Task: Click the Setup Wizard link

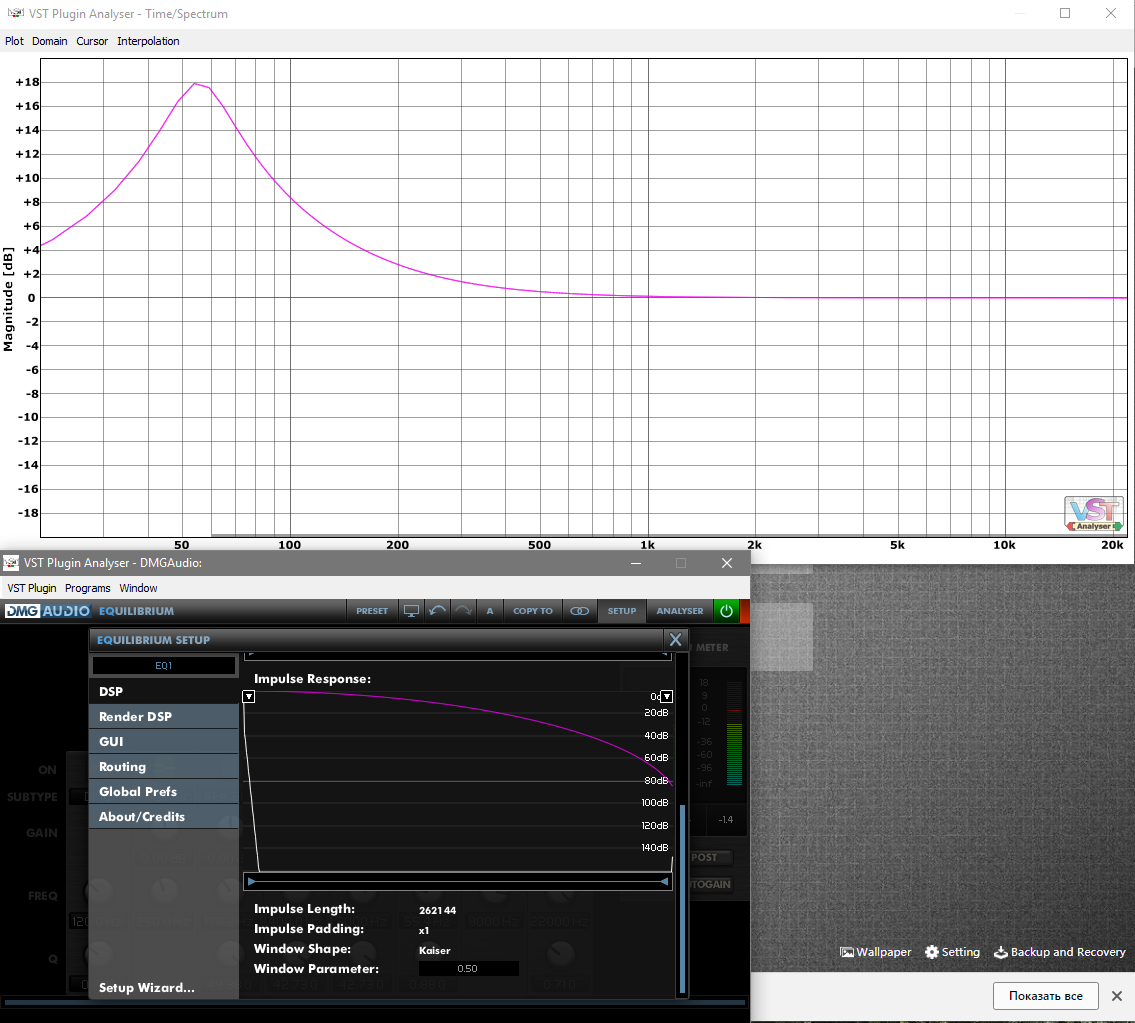Action: tap(147, 988)
